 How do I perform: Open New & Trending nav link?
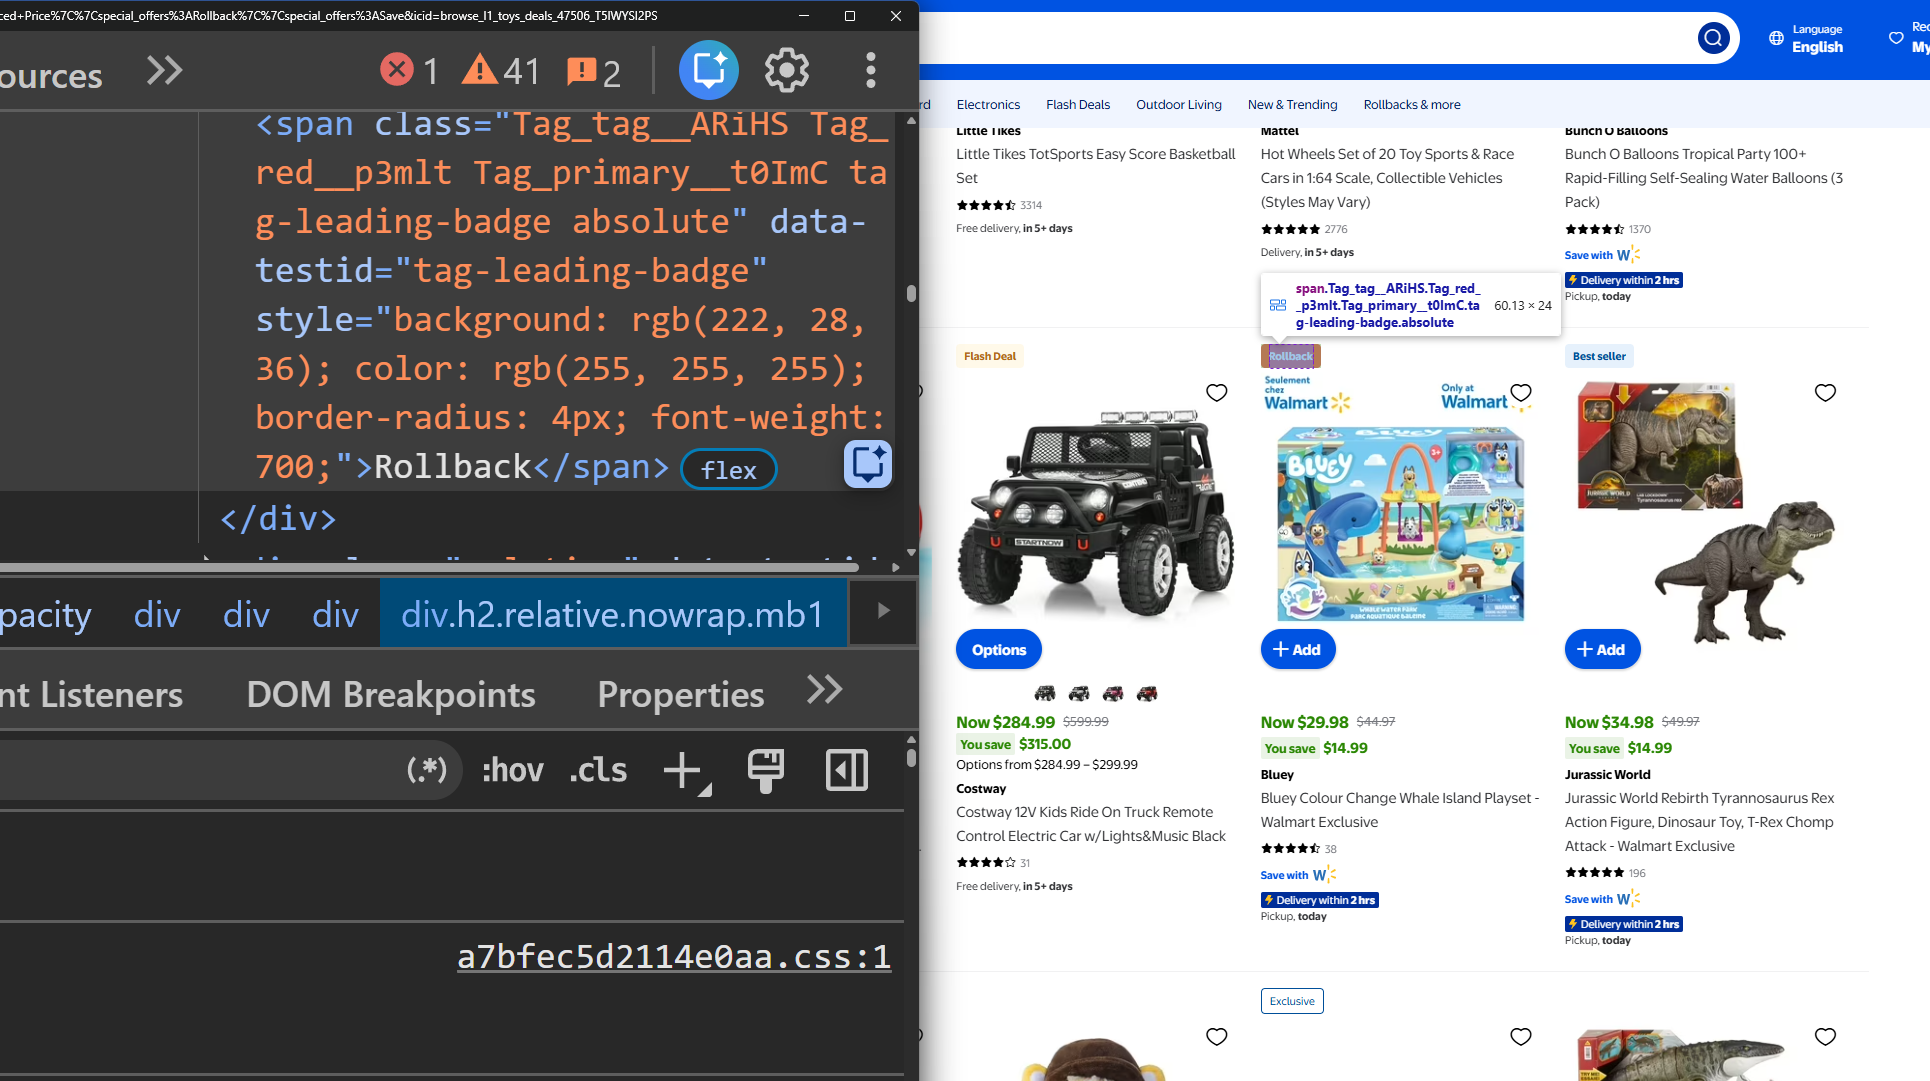point(1292,104)
